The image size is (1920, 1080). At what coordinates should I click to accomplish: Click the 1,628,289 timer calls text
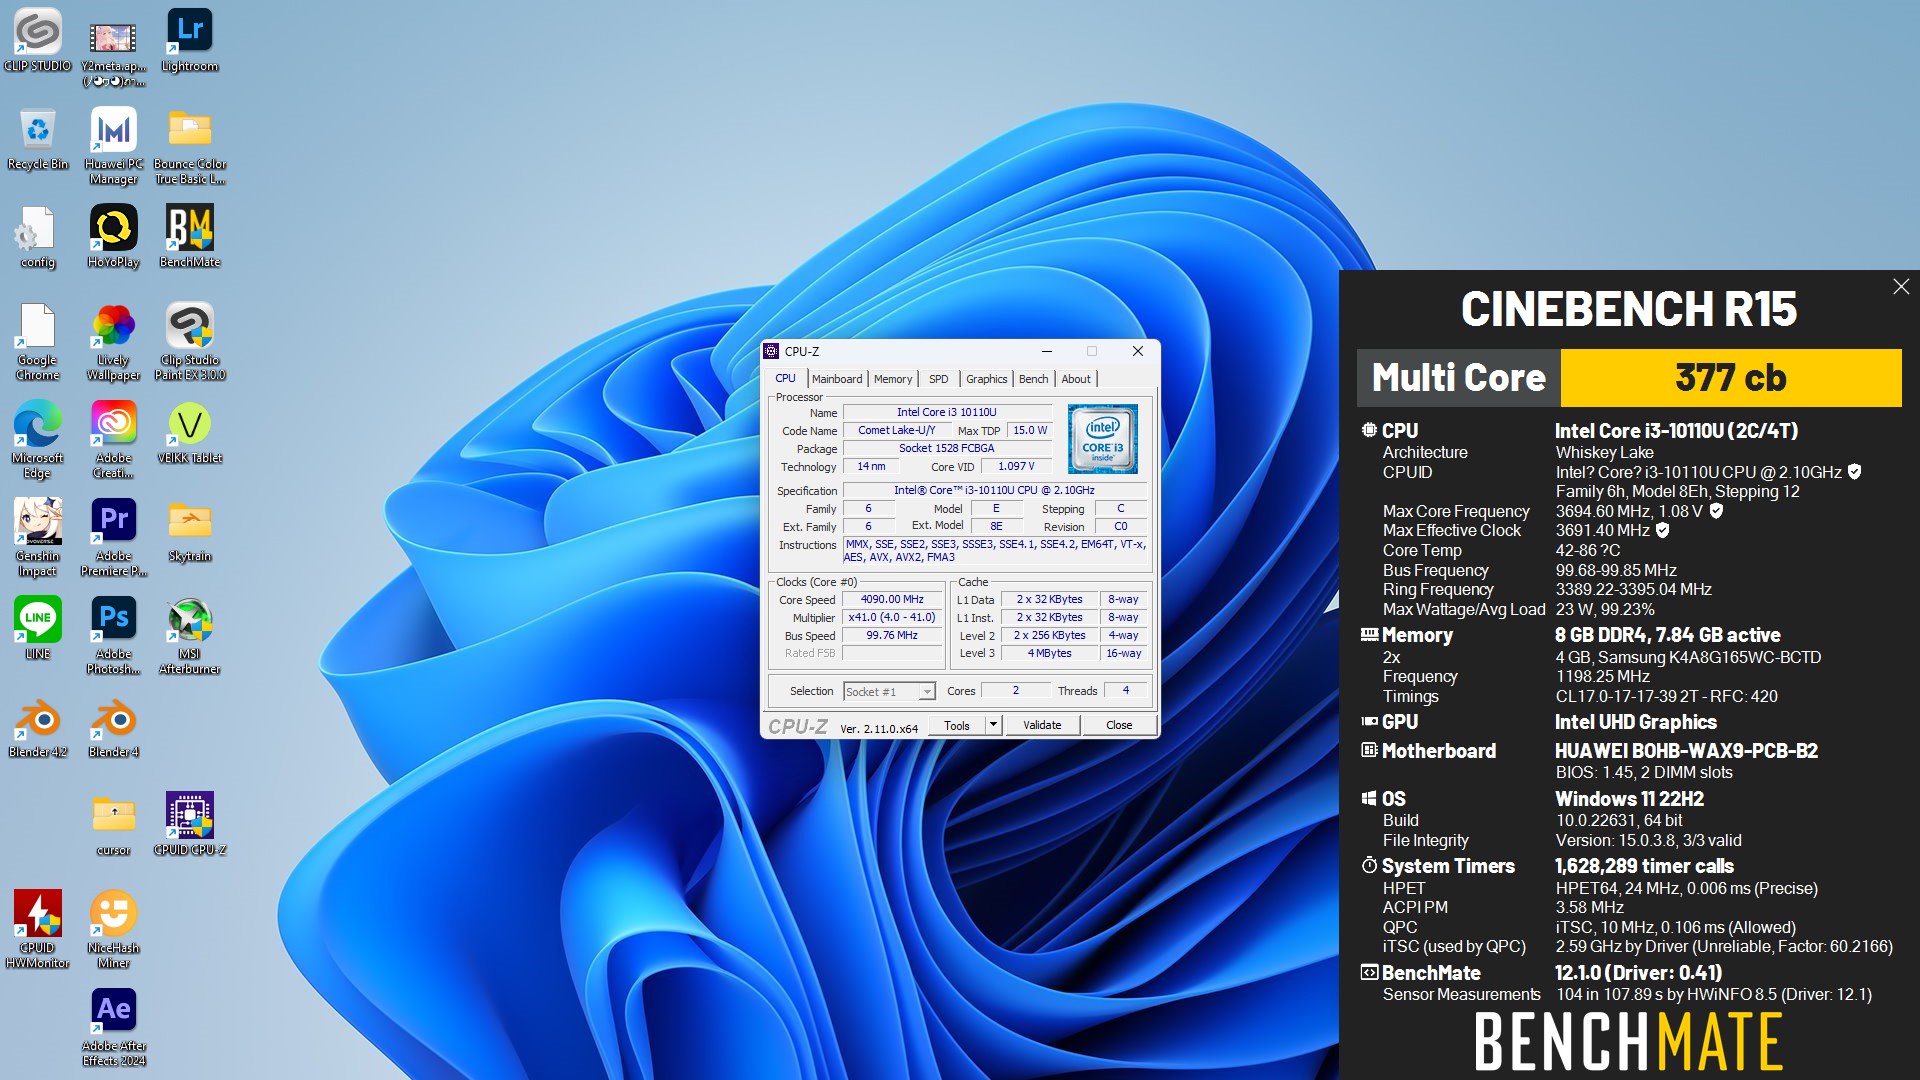point(1645,866)
